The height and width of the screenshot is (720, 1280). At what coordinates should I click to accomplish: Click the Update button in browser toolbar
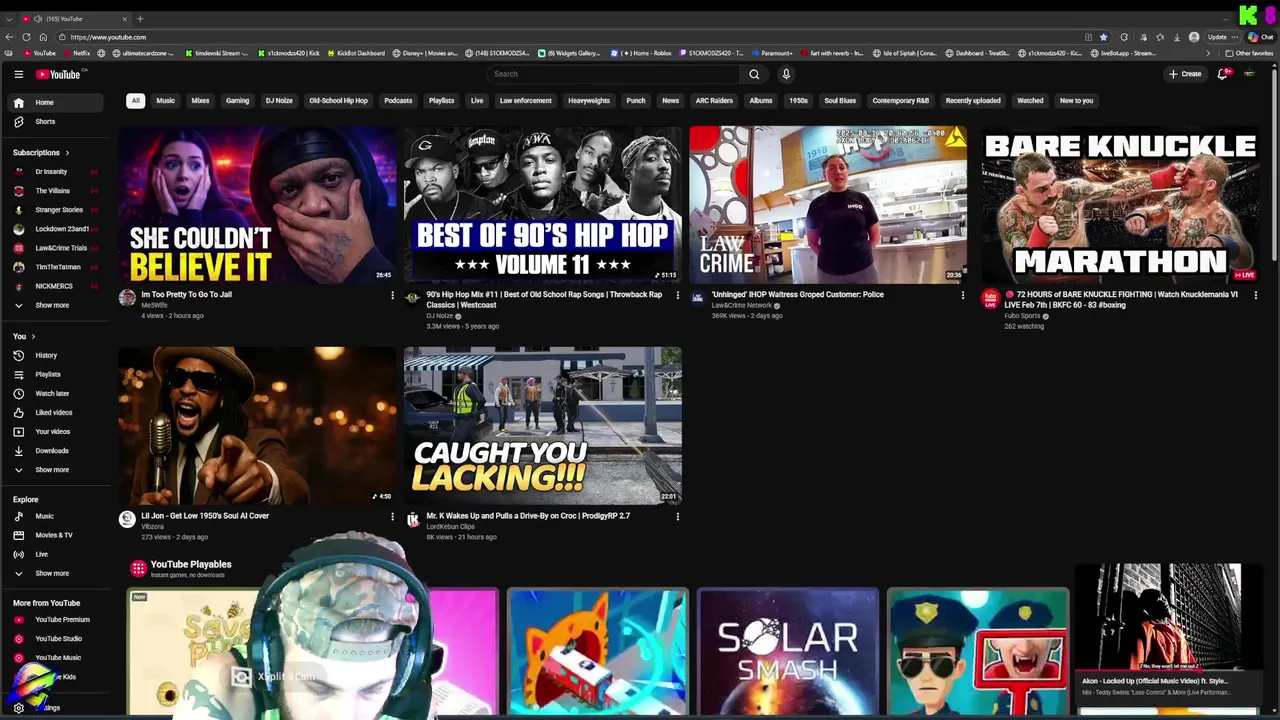pyautogui.click(x=1217, y=37)
